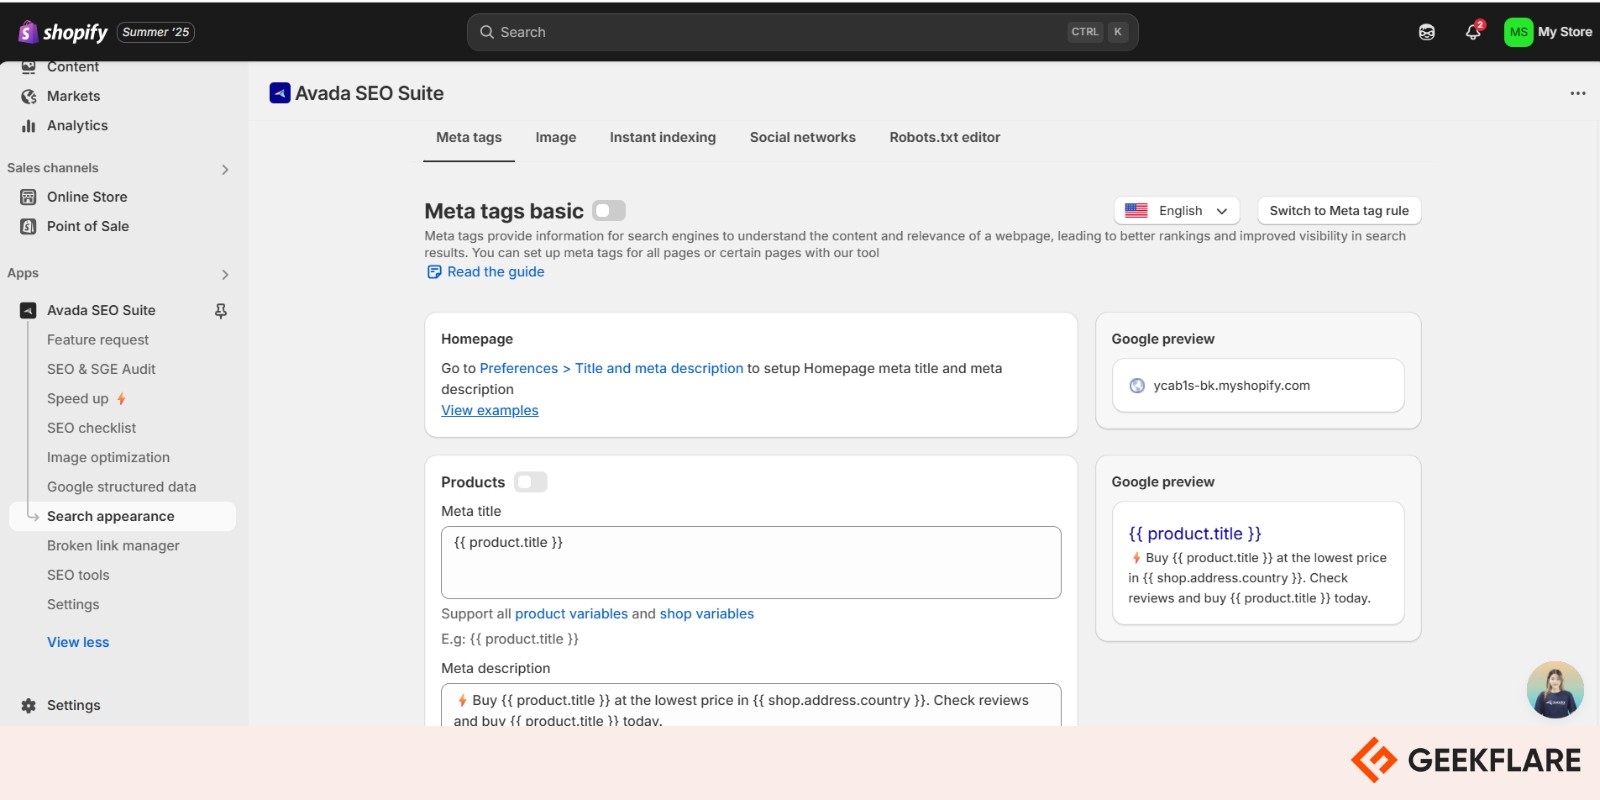The image size is (1600, 800).
Task: Click the Shopify logo
Action: coord(62,32)
